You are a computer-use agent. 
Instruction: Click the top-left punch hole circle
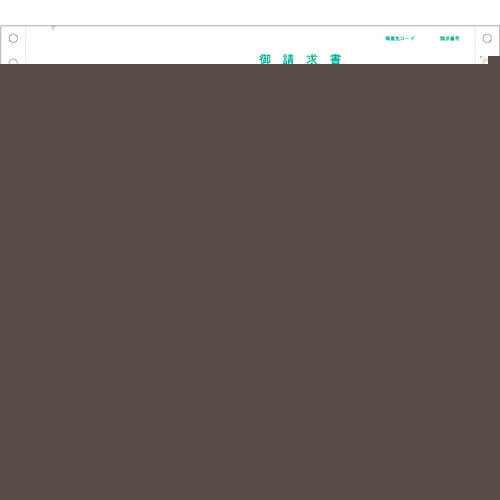[x=13, y=38]
